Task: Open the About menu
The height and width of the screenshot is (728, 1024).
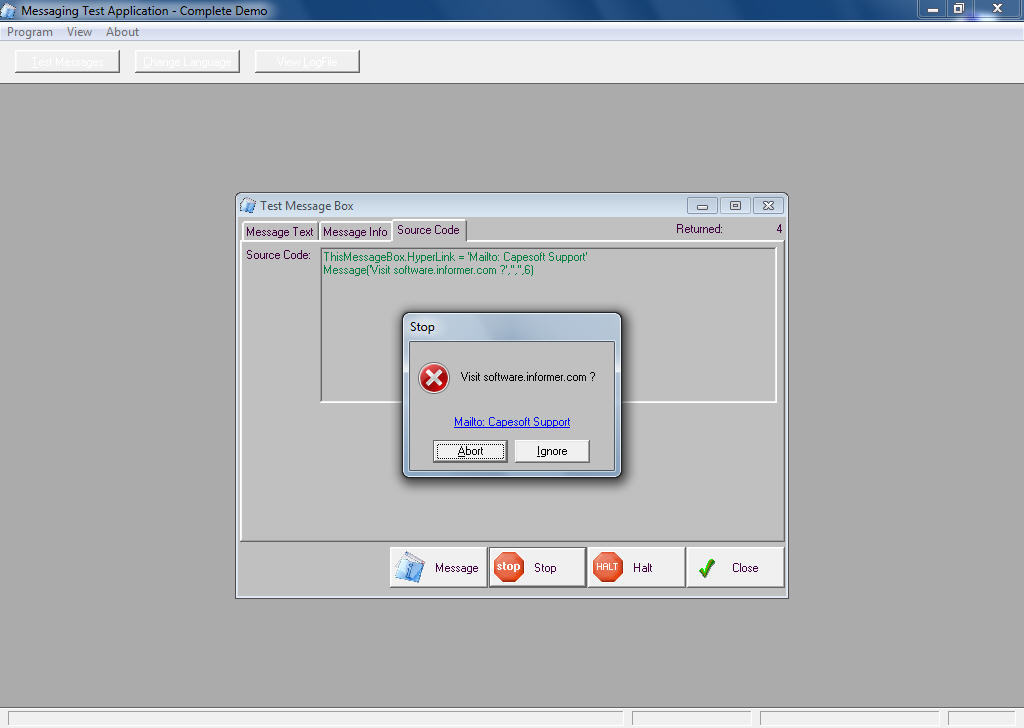Action: [122, 32]
